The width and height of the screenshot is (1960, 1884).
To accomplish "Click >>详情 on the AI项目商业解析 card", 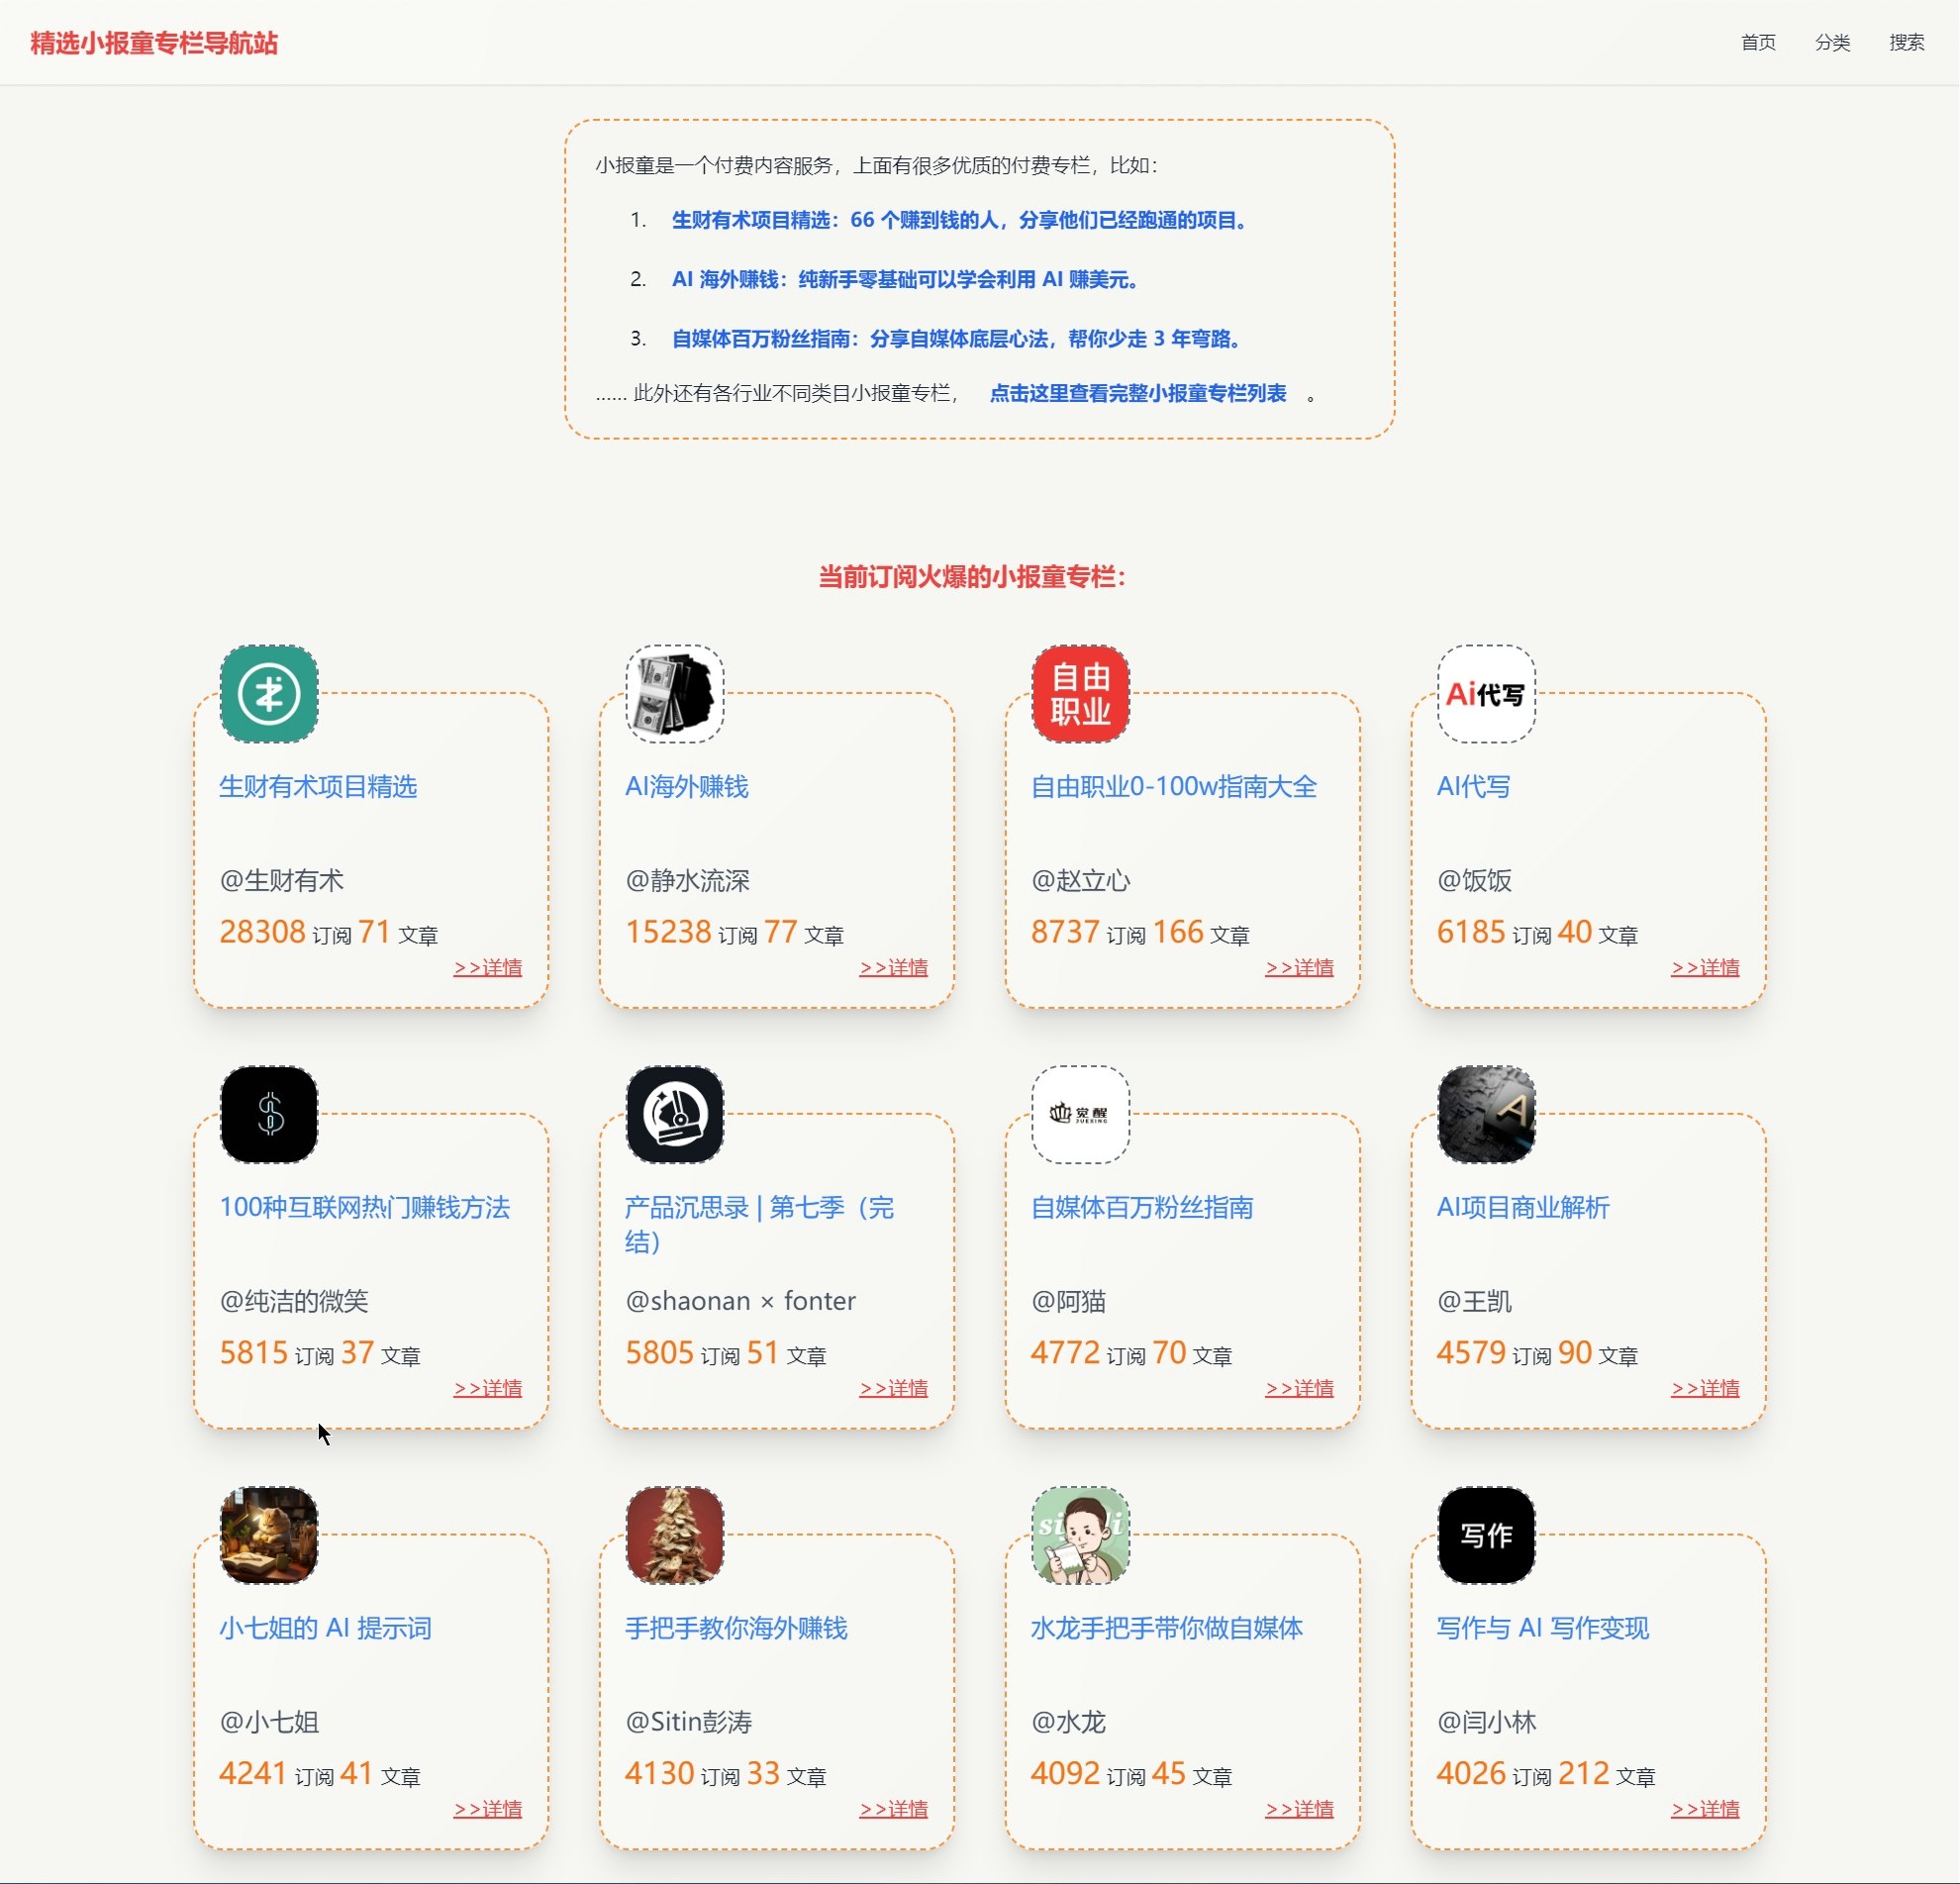I will coord(1704,1388).
